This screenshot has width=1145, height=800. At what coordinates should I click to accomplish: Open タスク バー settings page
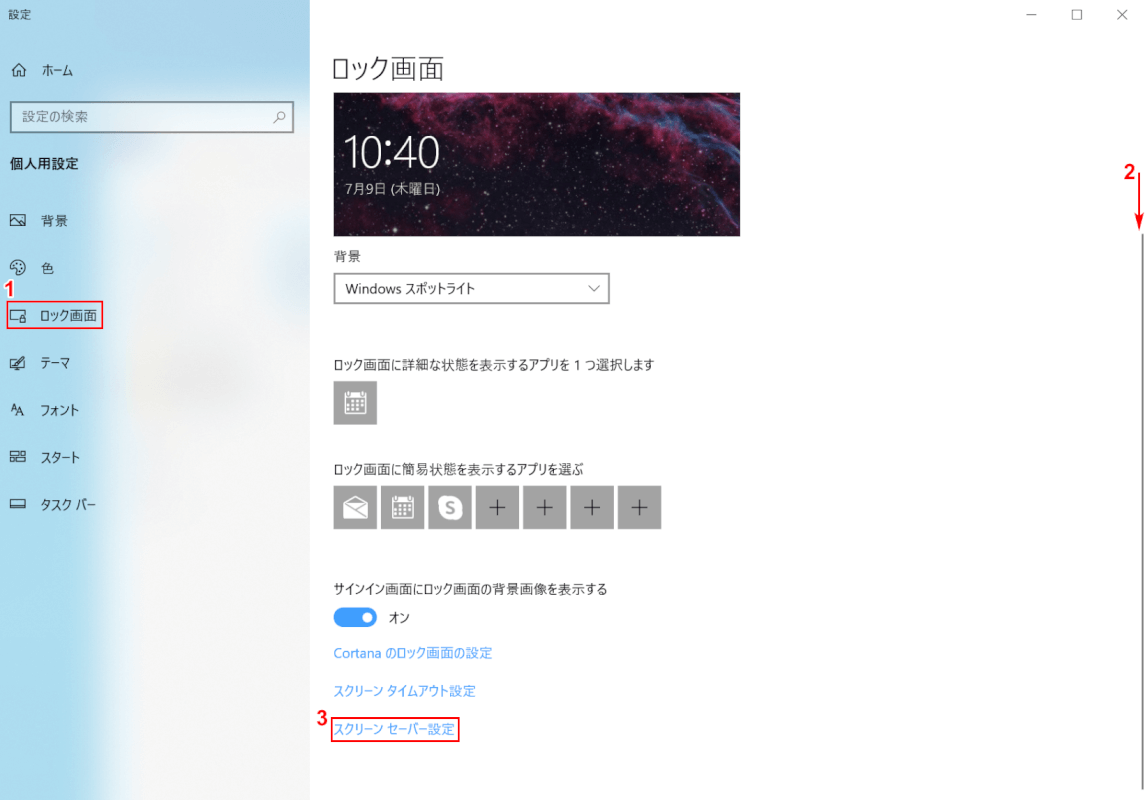pyautogui.click(x=67, y=505)
